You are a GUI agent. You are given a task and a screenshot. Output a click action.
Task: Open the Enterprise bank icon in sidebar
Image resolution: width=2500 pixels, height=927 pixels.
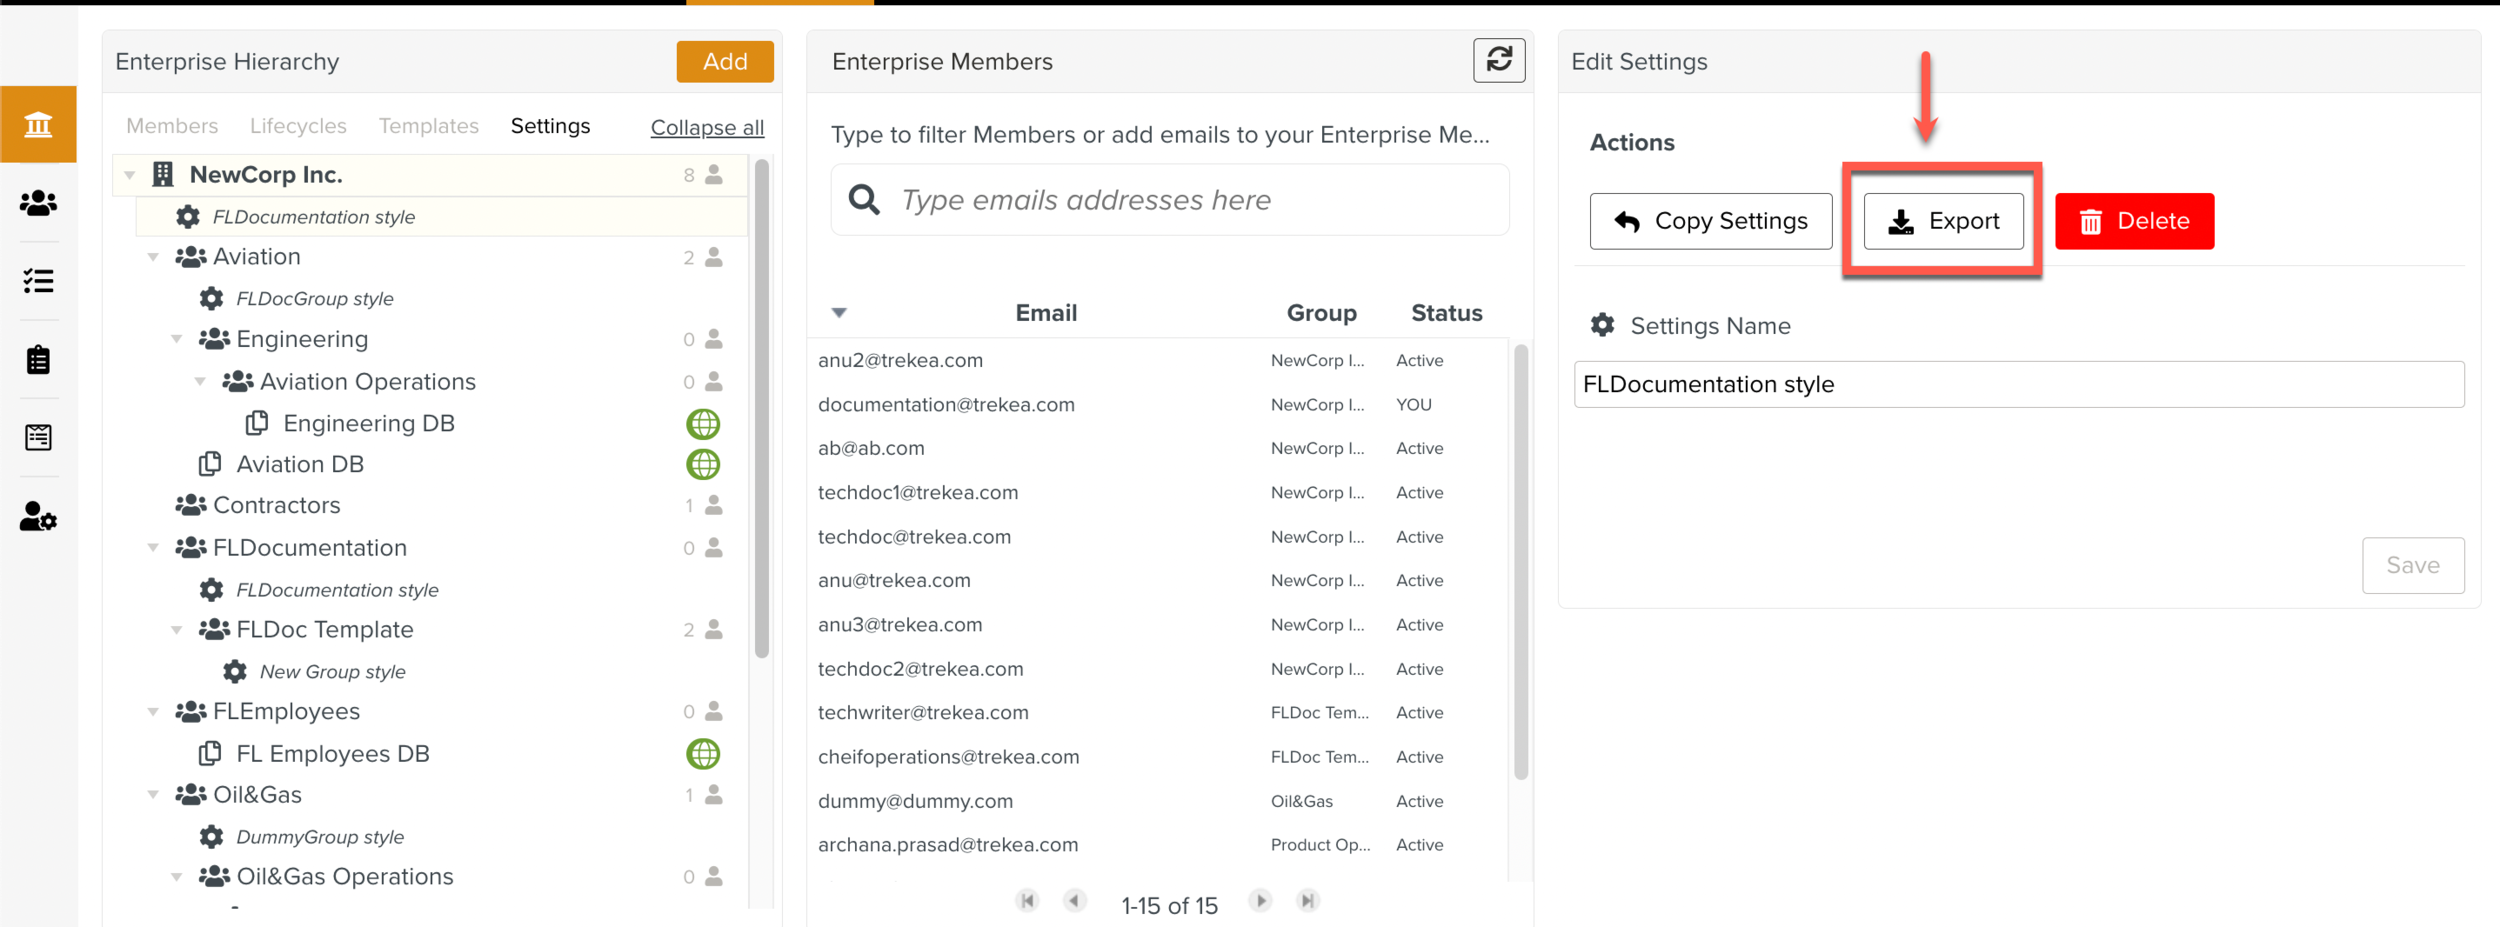click(x=38, y=125)
